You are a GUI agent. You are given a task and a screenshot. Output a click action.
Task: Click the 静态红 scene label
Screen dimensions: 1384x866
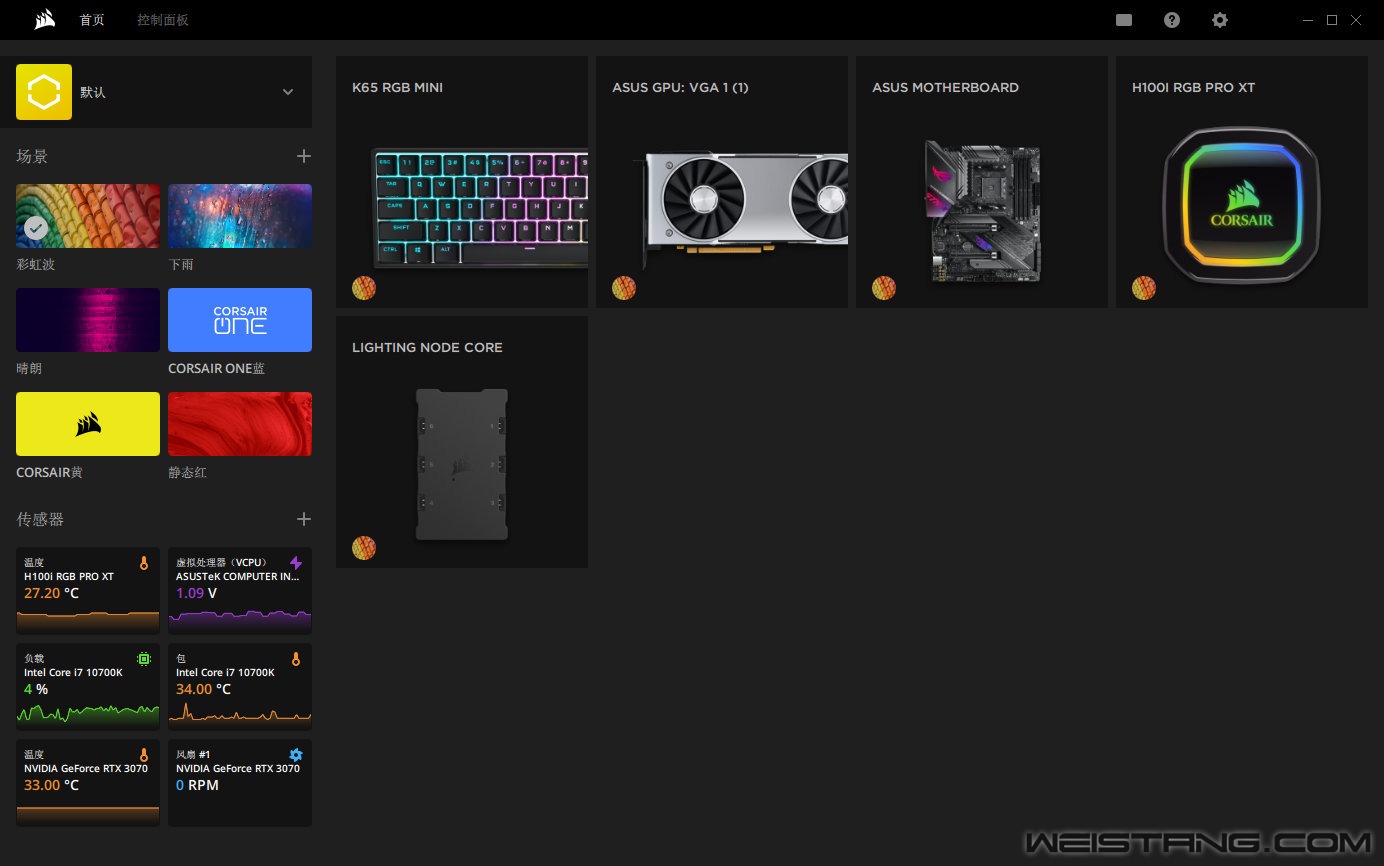(188, 472)
